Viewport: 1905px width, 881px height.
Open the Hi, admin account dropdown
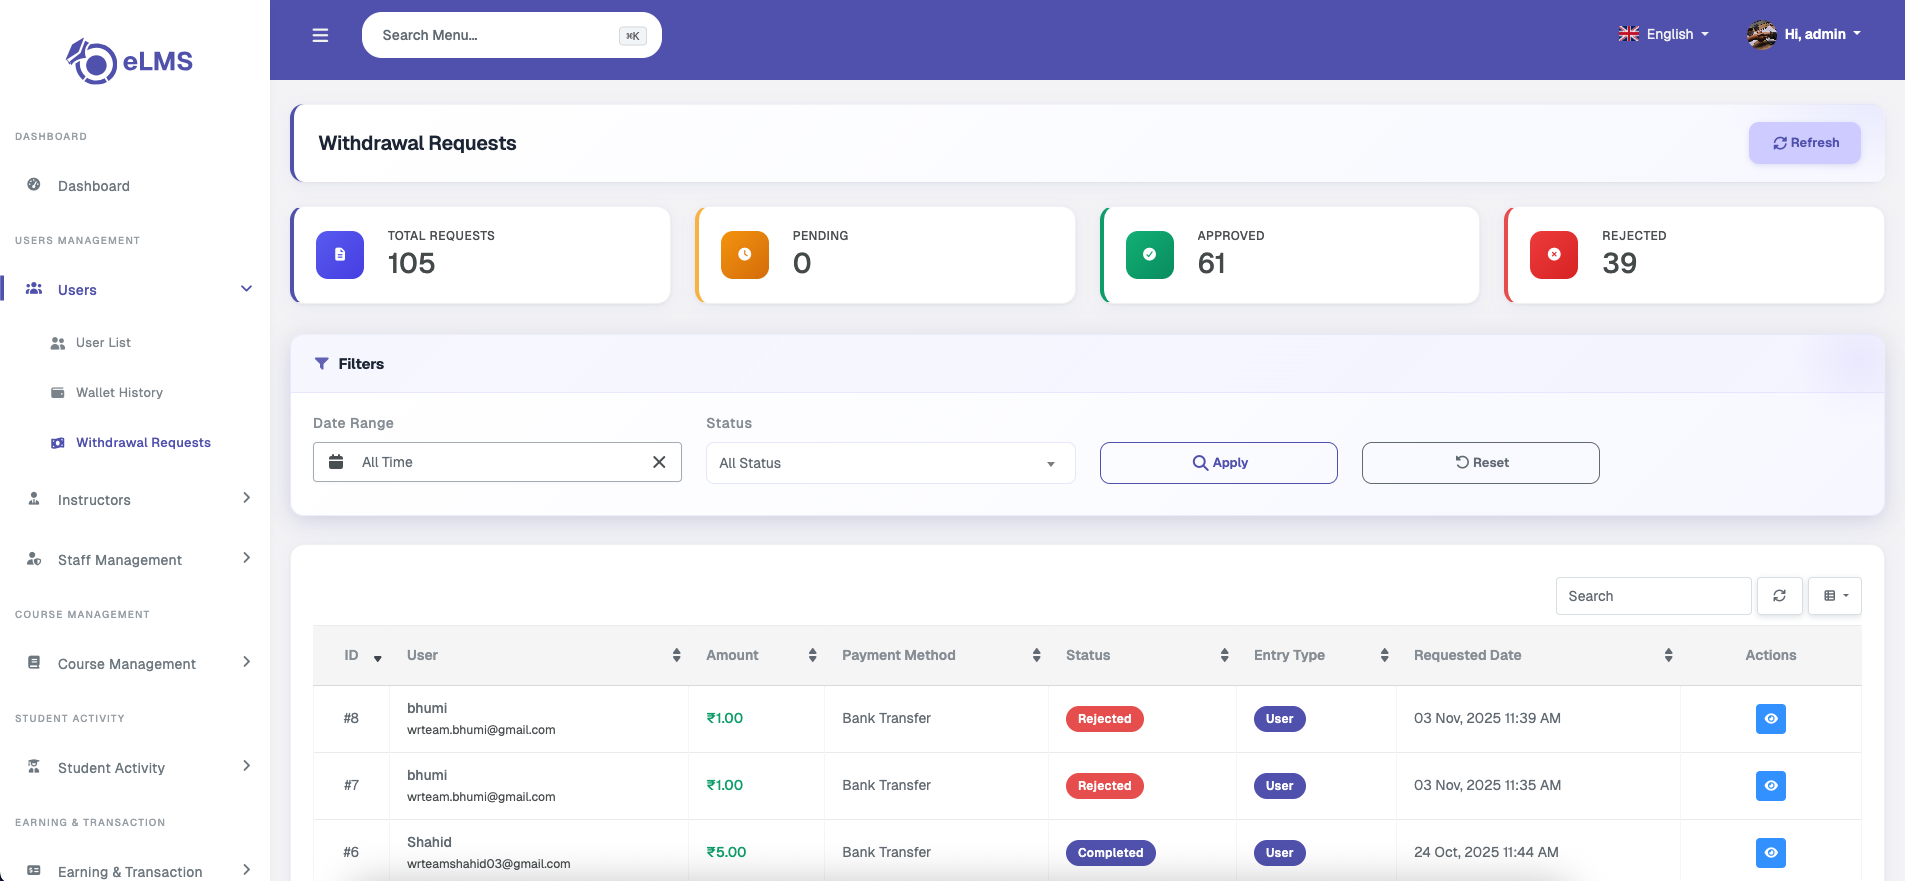tap(1804, 34)
